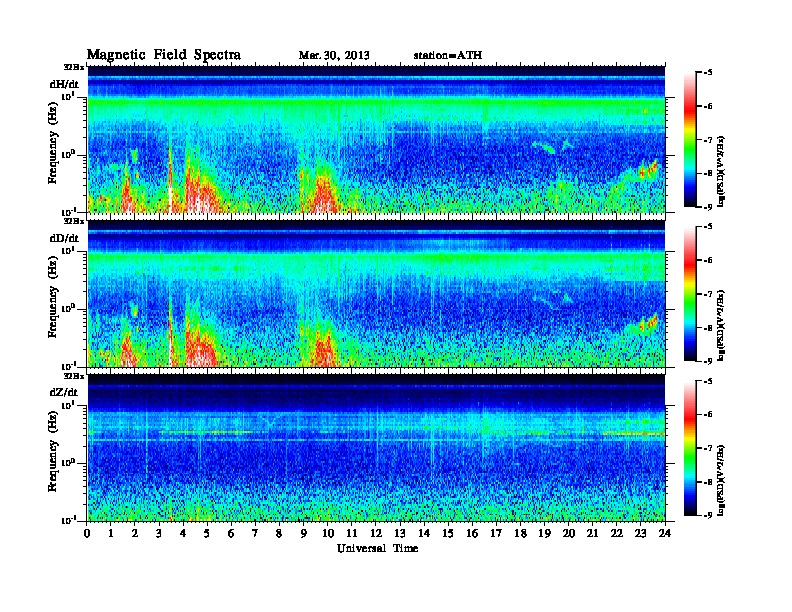The height and width of the screenshot is (612, 792).
Task: Click hour tick label '24' on time axis
Action: coord(665,533)
